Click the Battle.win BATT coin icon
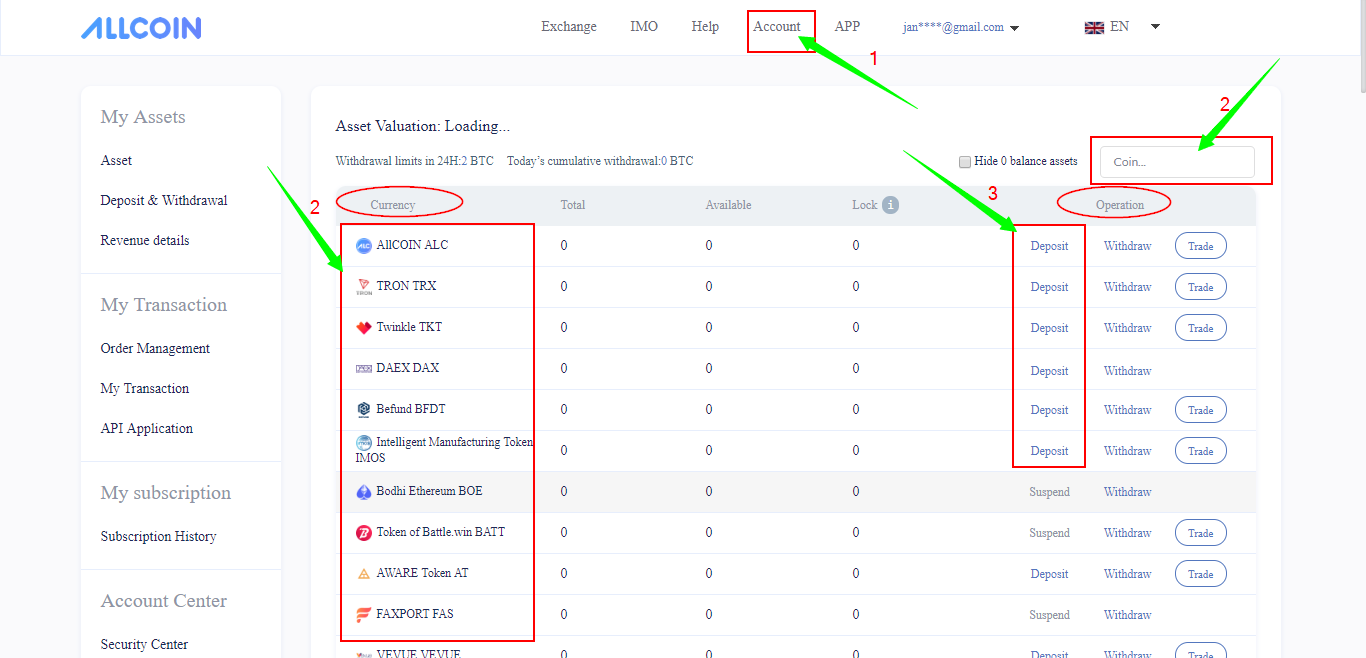The width and height of the screenshot is (1366, 658). (364, 533)
